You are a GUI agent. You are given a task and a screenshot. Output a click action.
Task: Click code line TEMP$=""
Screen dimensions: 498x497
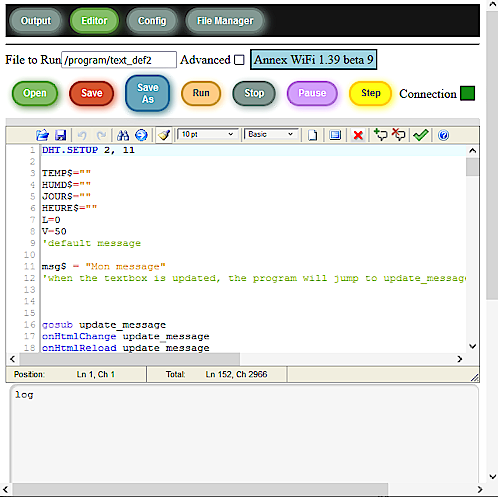[66, 173]
